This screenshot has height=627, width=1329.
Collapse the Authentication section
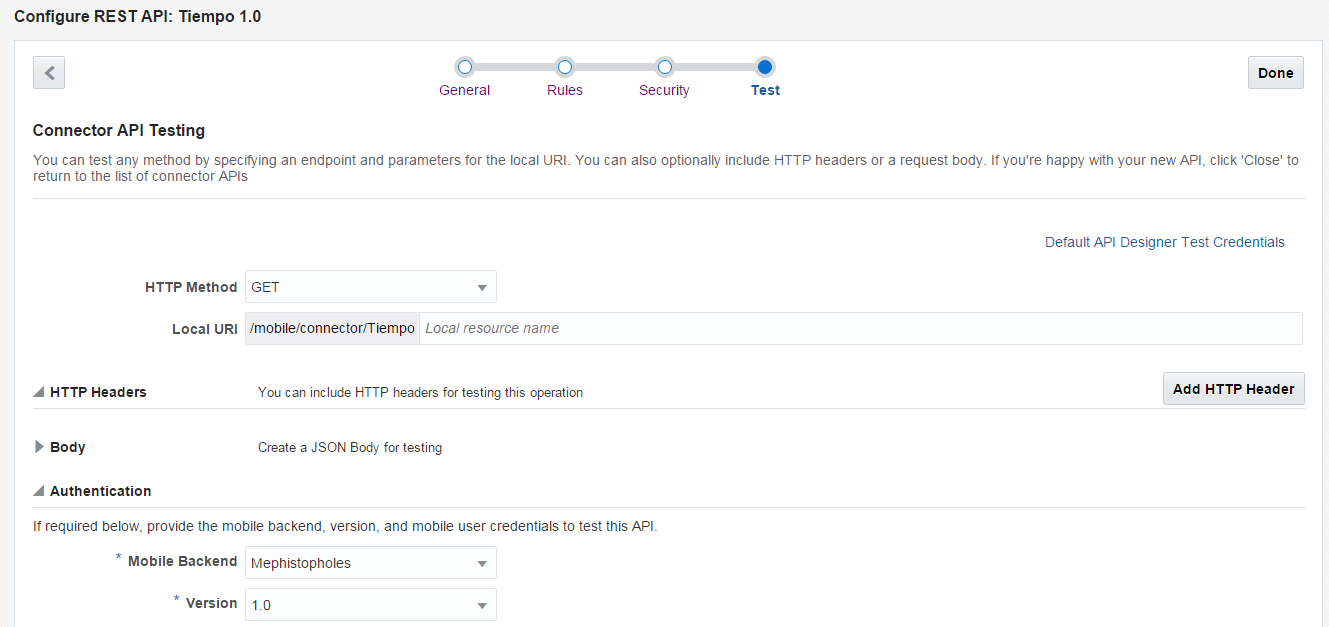[39, 491]
